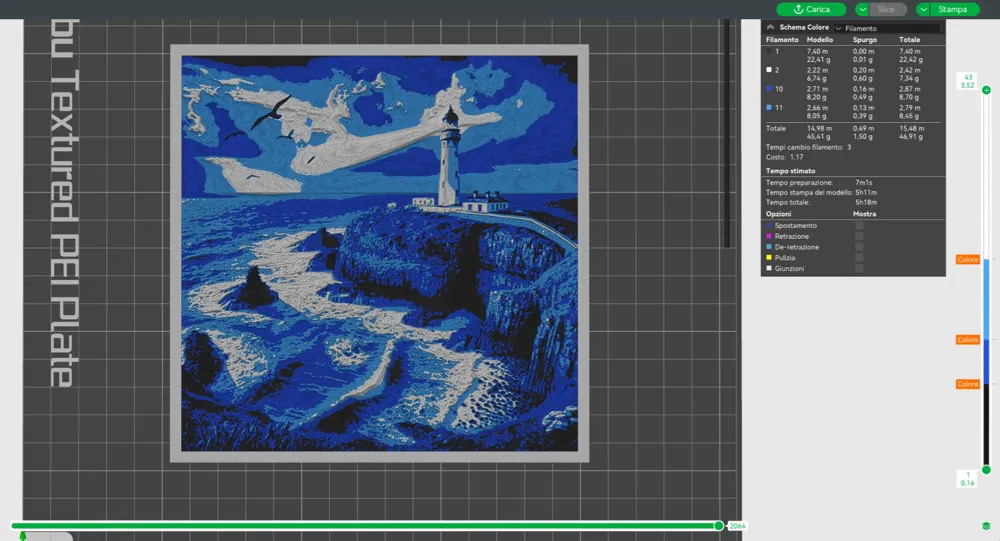
Task: Click the white Giunzioni legend icon
Action: [x=769, y=268]
